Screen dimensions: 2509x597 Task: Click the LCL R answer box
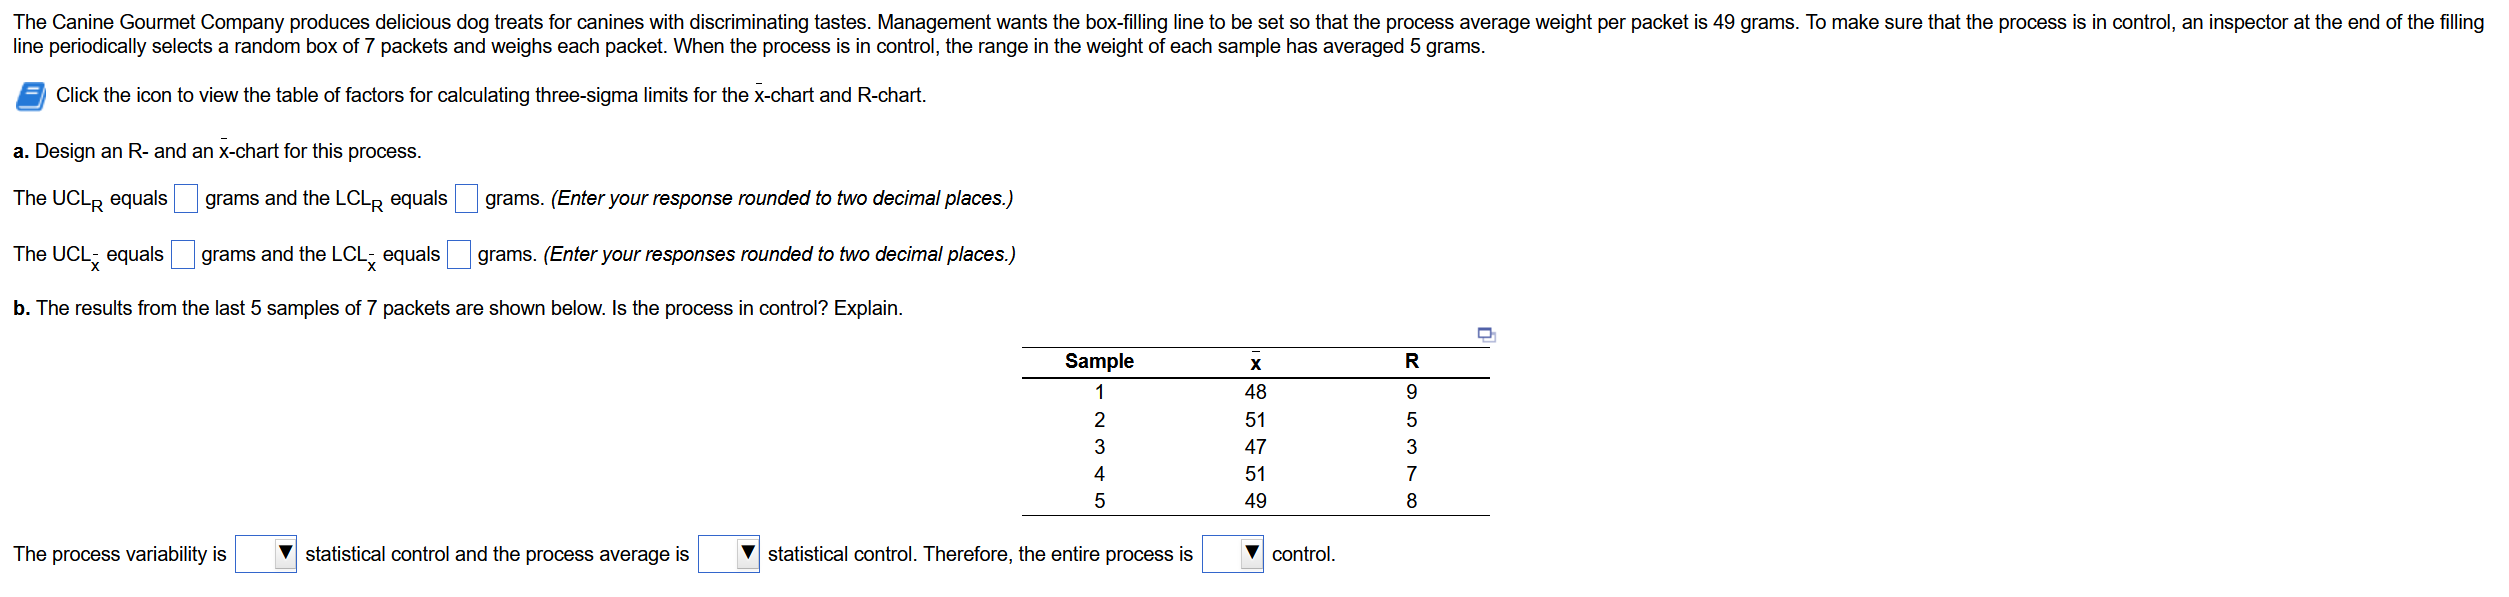(465, 196)
